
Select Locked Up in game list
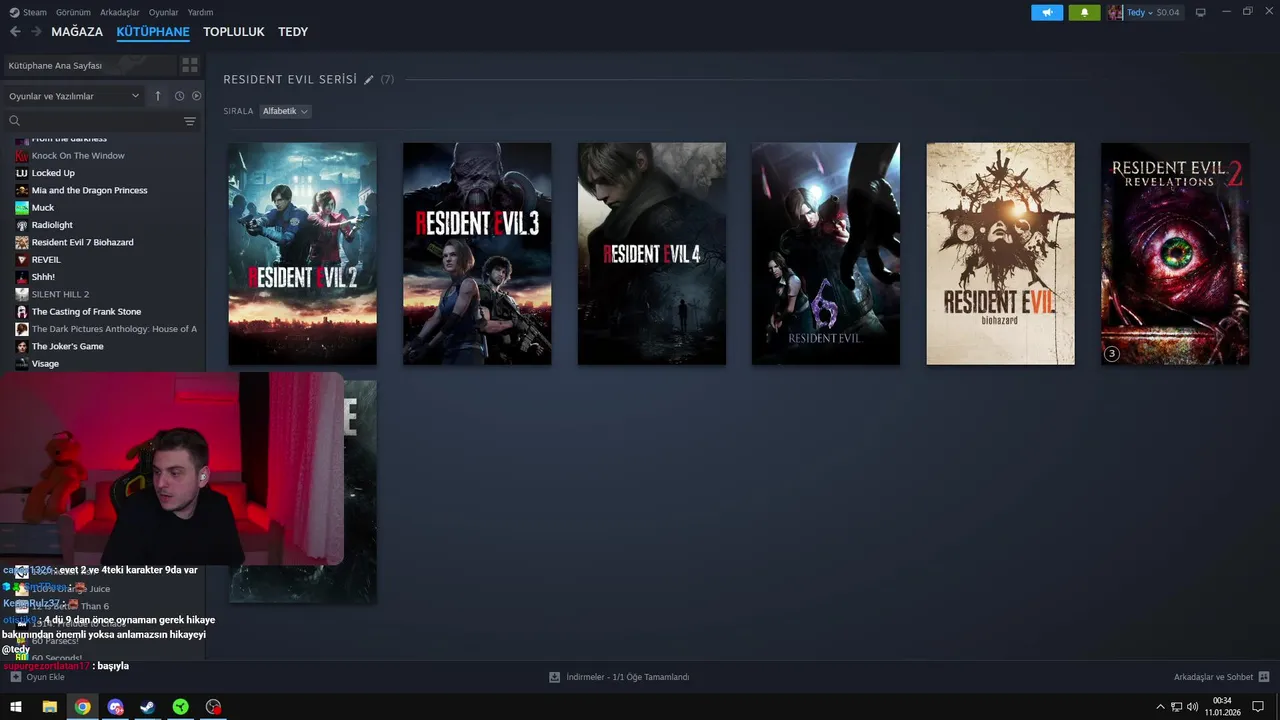pyautogui.click(x=53, y=173)
